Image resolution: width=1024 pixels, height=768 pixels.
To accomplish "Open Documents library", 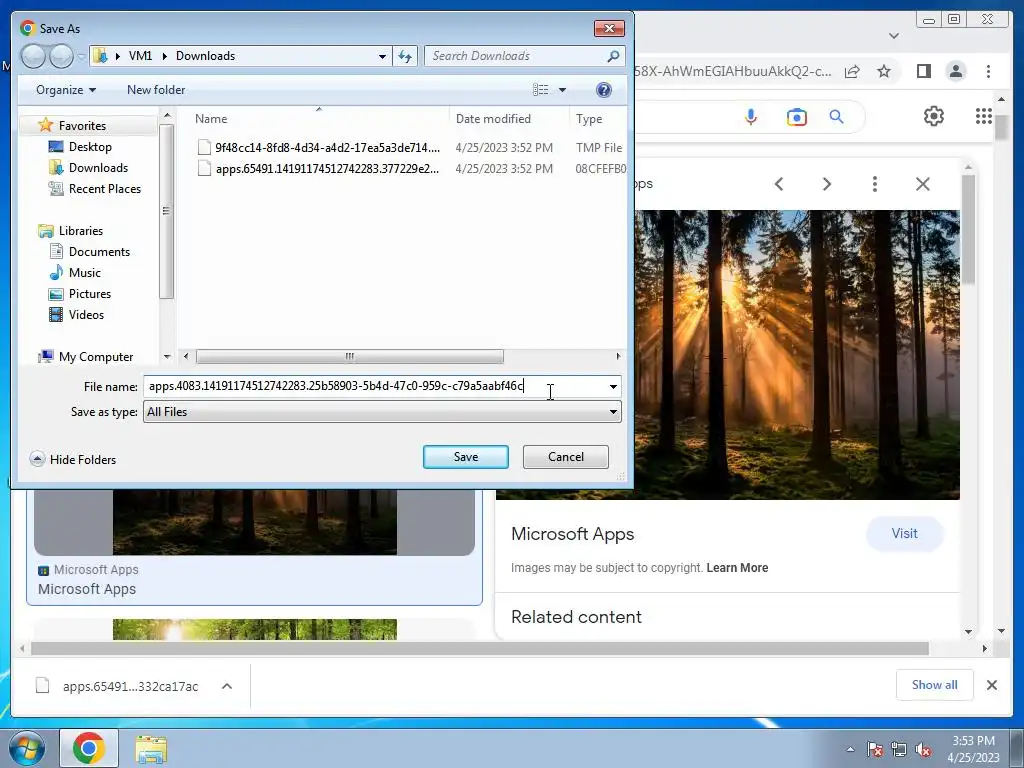I will pos(99,251).
